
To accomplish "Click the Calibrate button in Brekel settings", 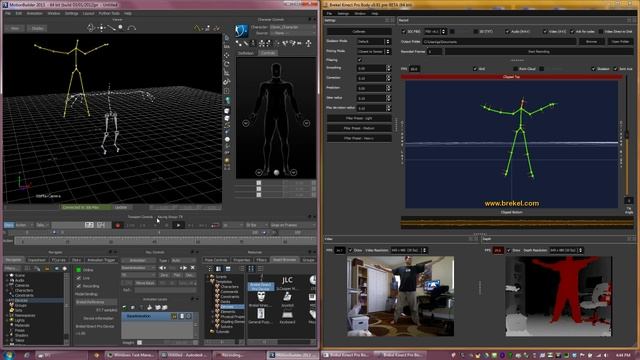I will tap(359, 31).
